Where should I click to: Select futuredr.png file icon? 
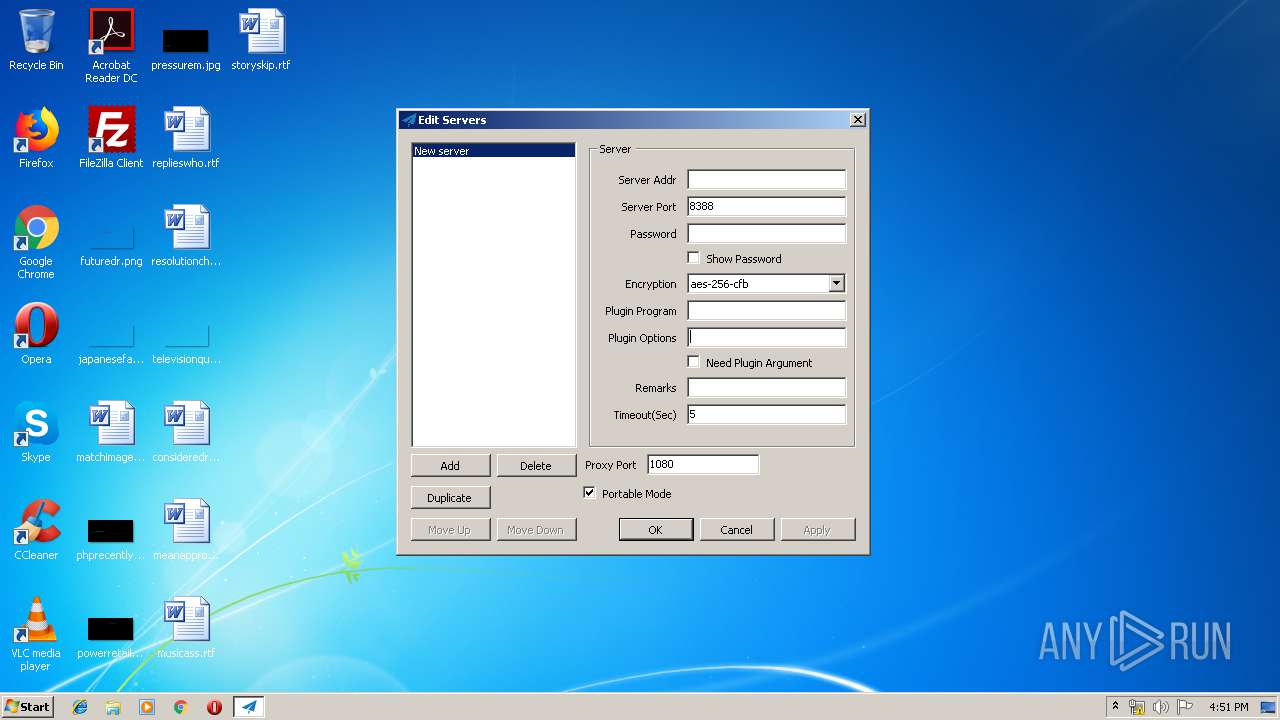111,242
